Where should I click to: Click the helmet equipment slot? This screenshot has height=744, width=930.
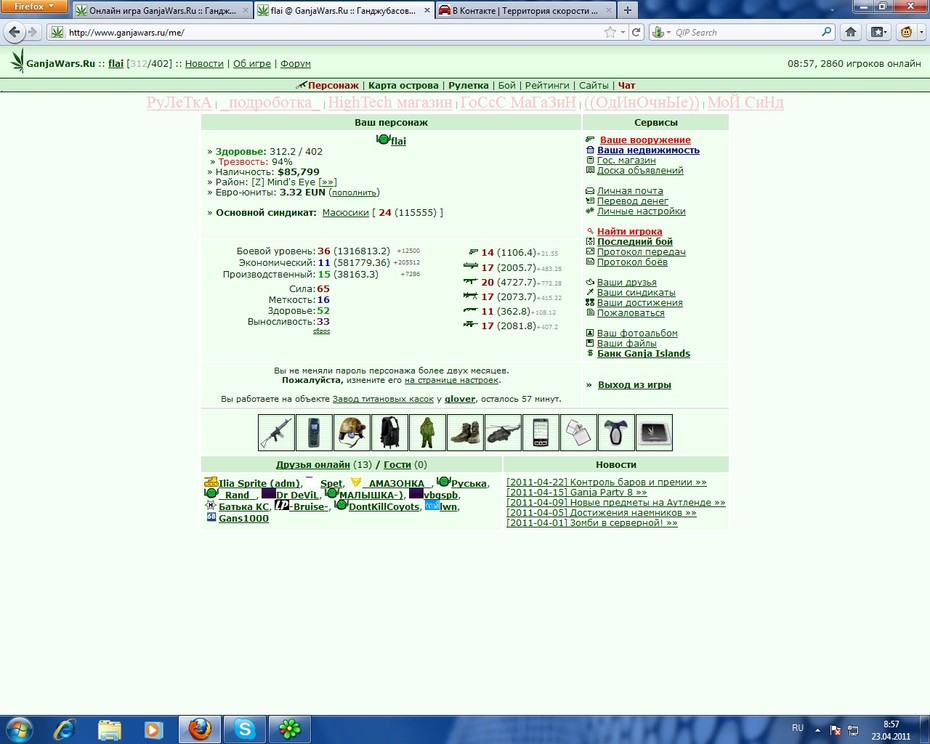[352, 433]
